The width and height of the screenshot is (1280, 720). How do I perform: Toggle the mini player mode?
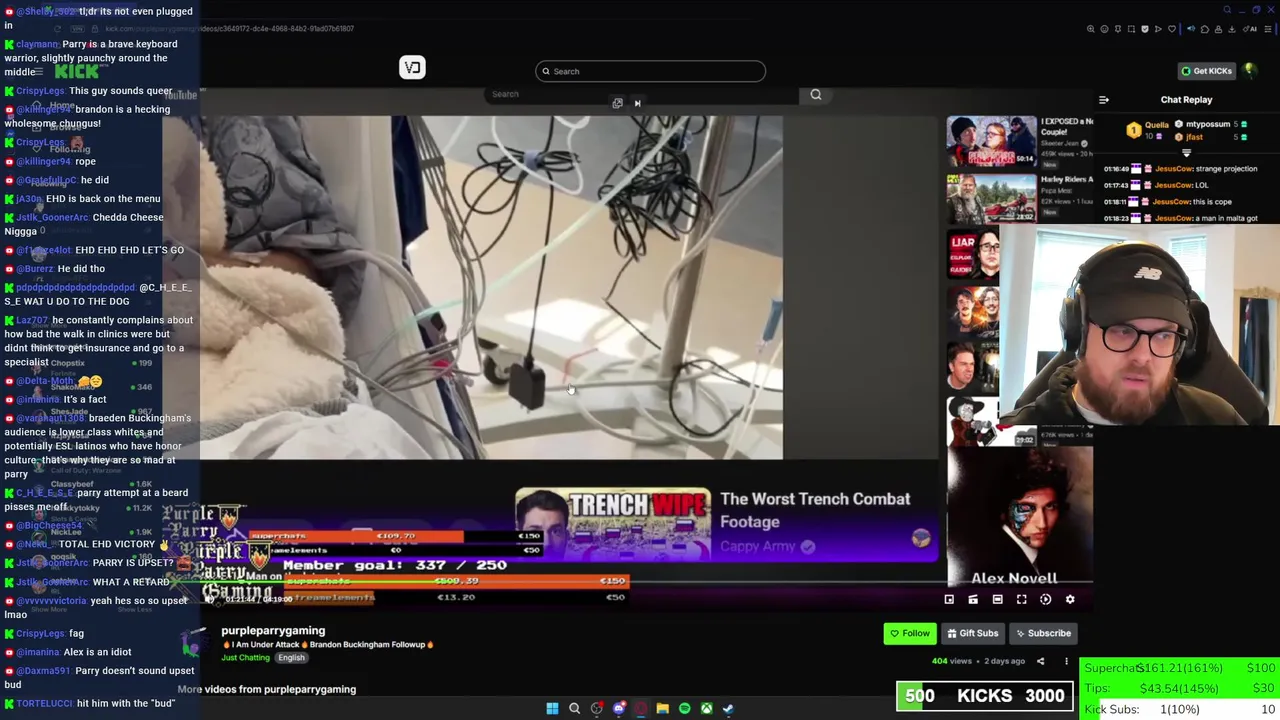pyautogui.click(x=949, y=599)
